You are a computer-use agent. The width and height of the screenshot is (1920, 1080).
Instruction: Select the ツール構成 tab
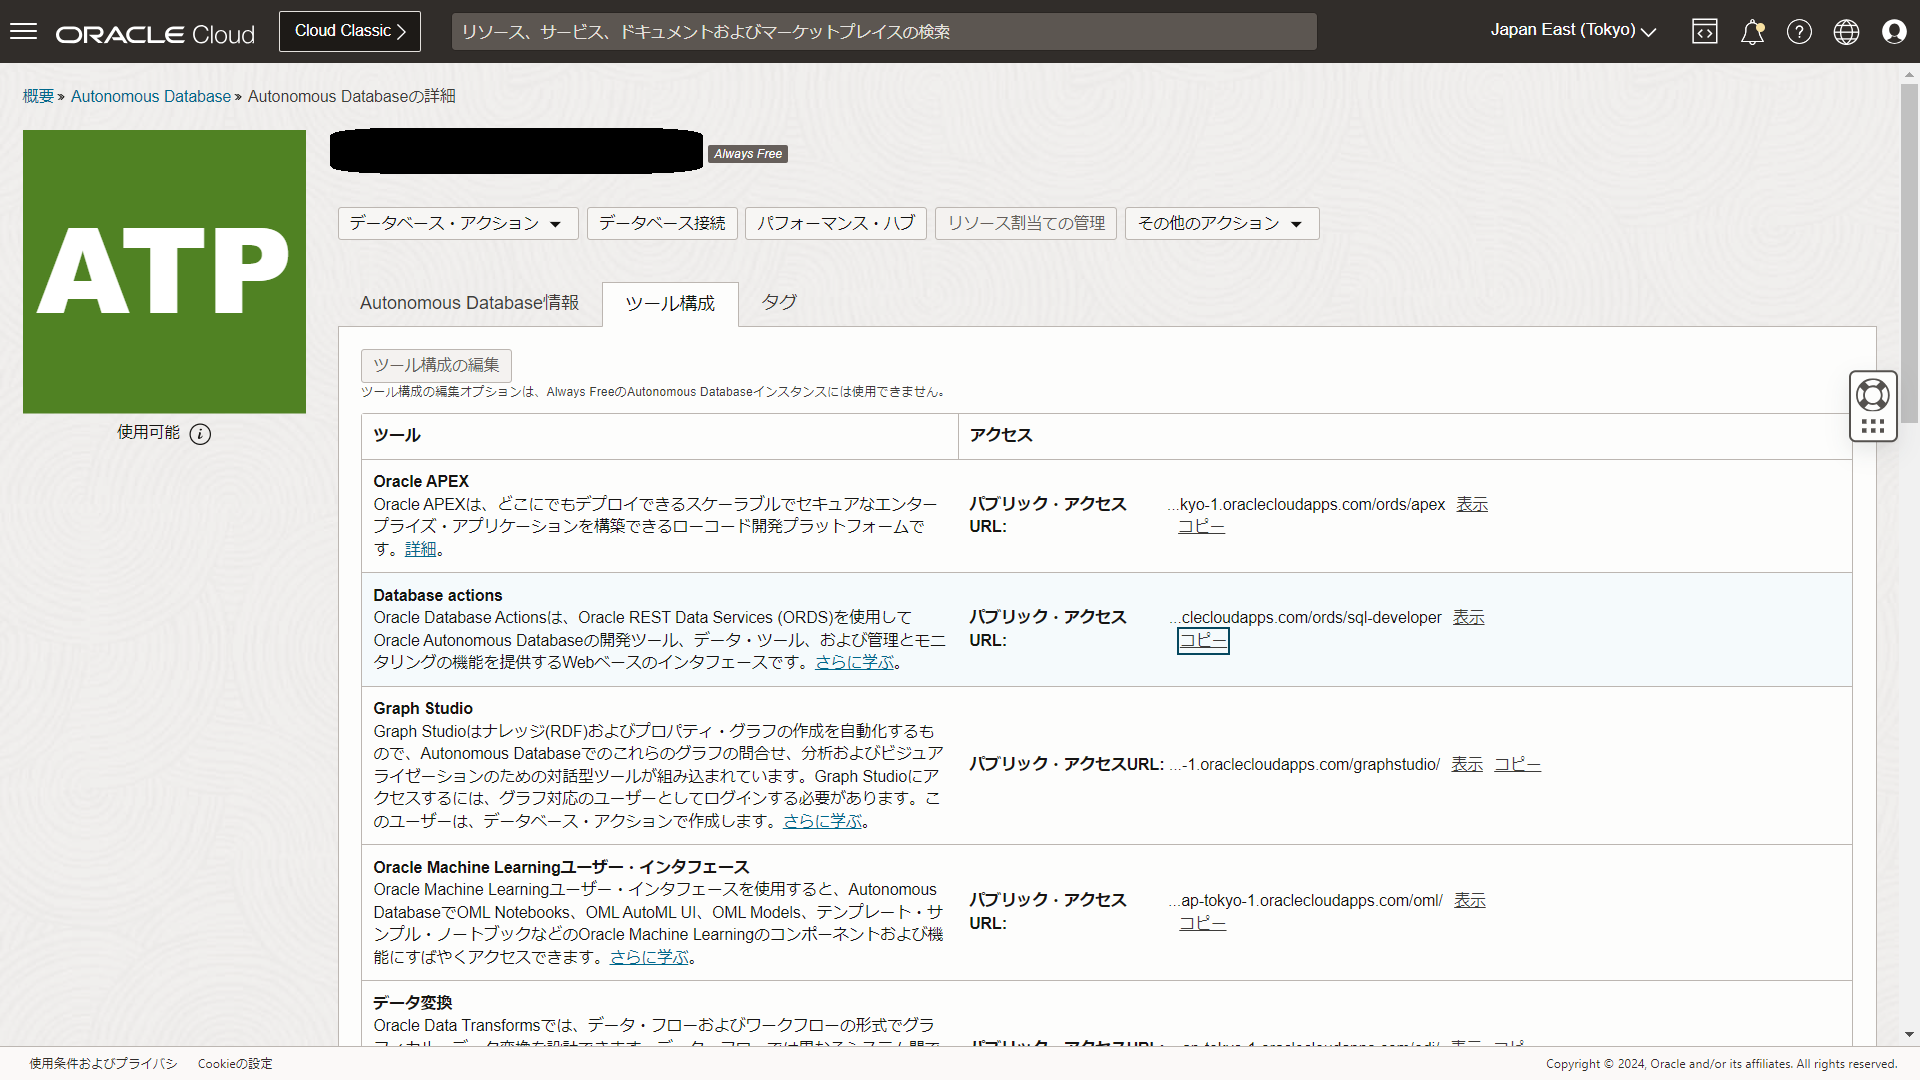tap(669, 304)
